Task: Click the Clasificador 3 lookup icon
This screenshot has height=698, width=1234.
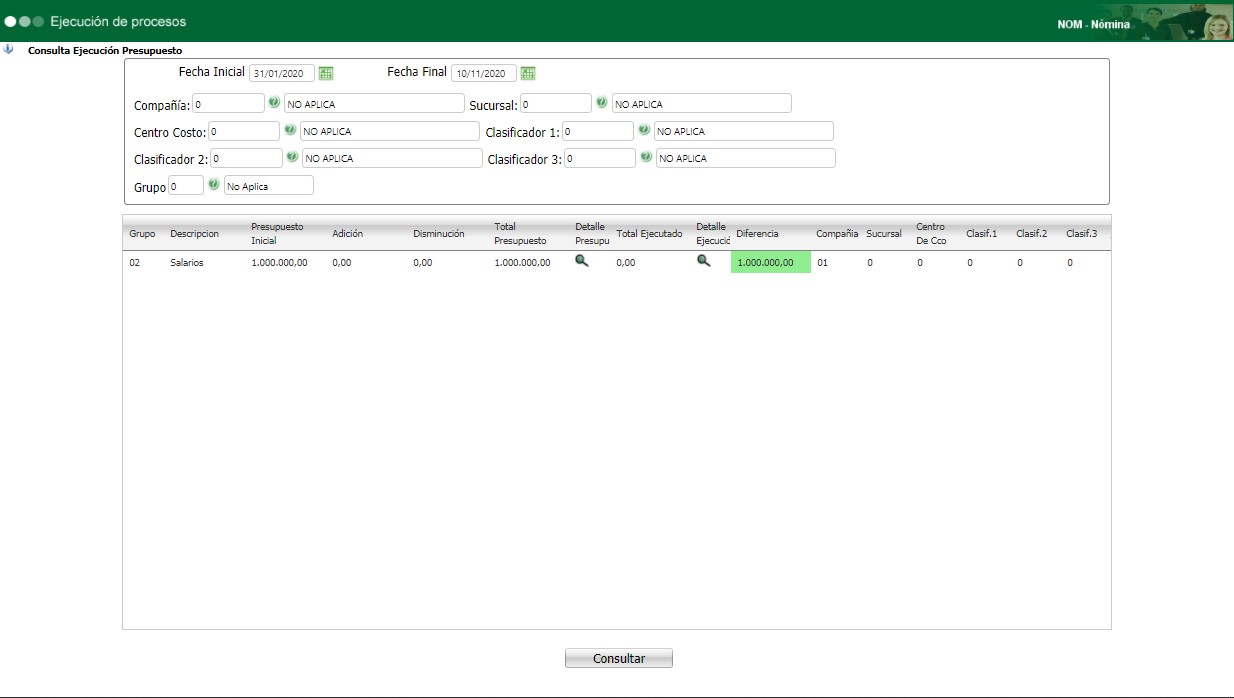Action: (646, 157)
